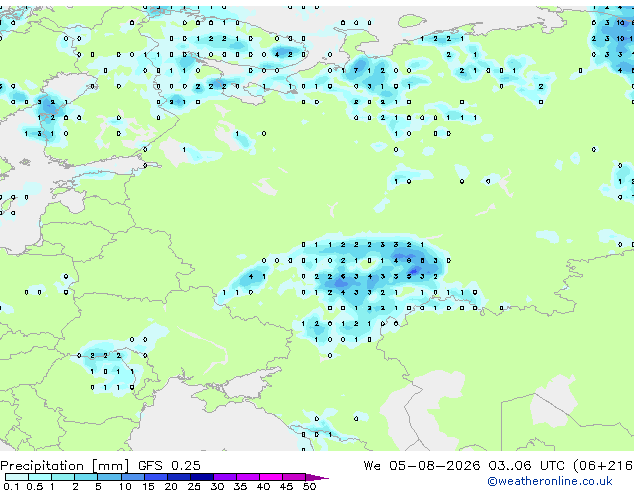Pick the legend swatch between 10 and 15

(x=132, y=477)
